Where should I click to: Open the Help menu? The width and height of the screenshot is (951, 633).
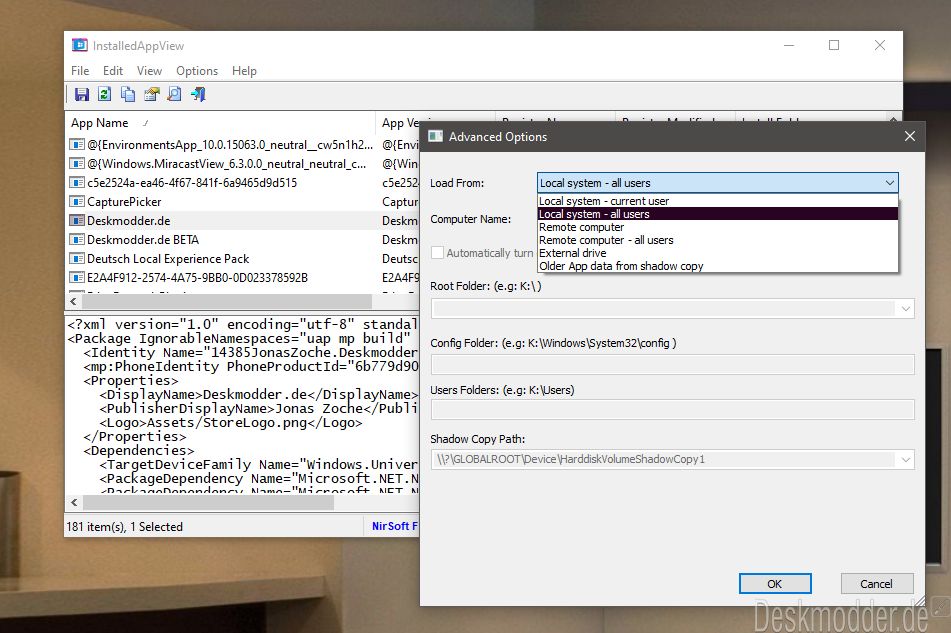[x=244, y=71]
